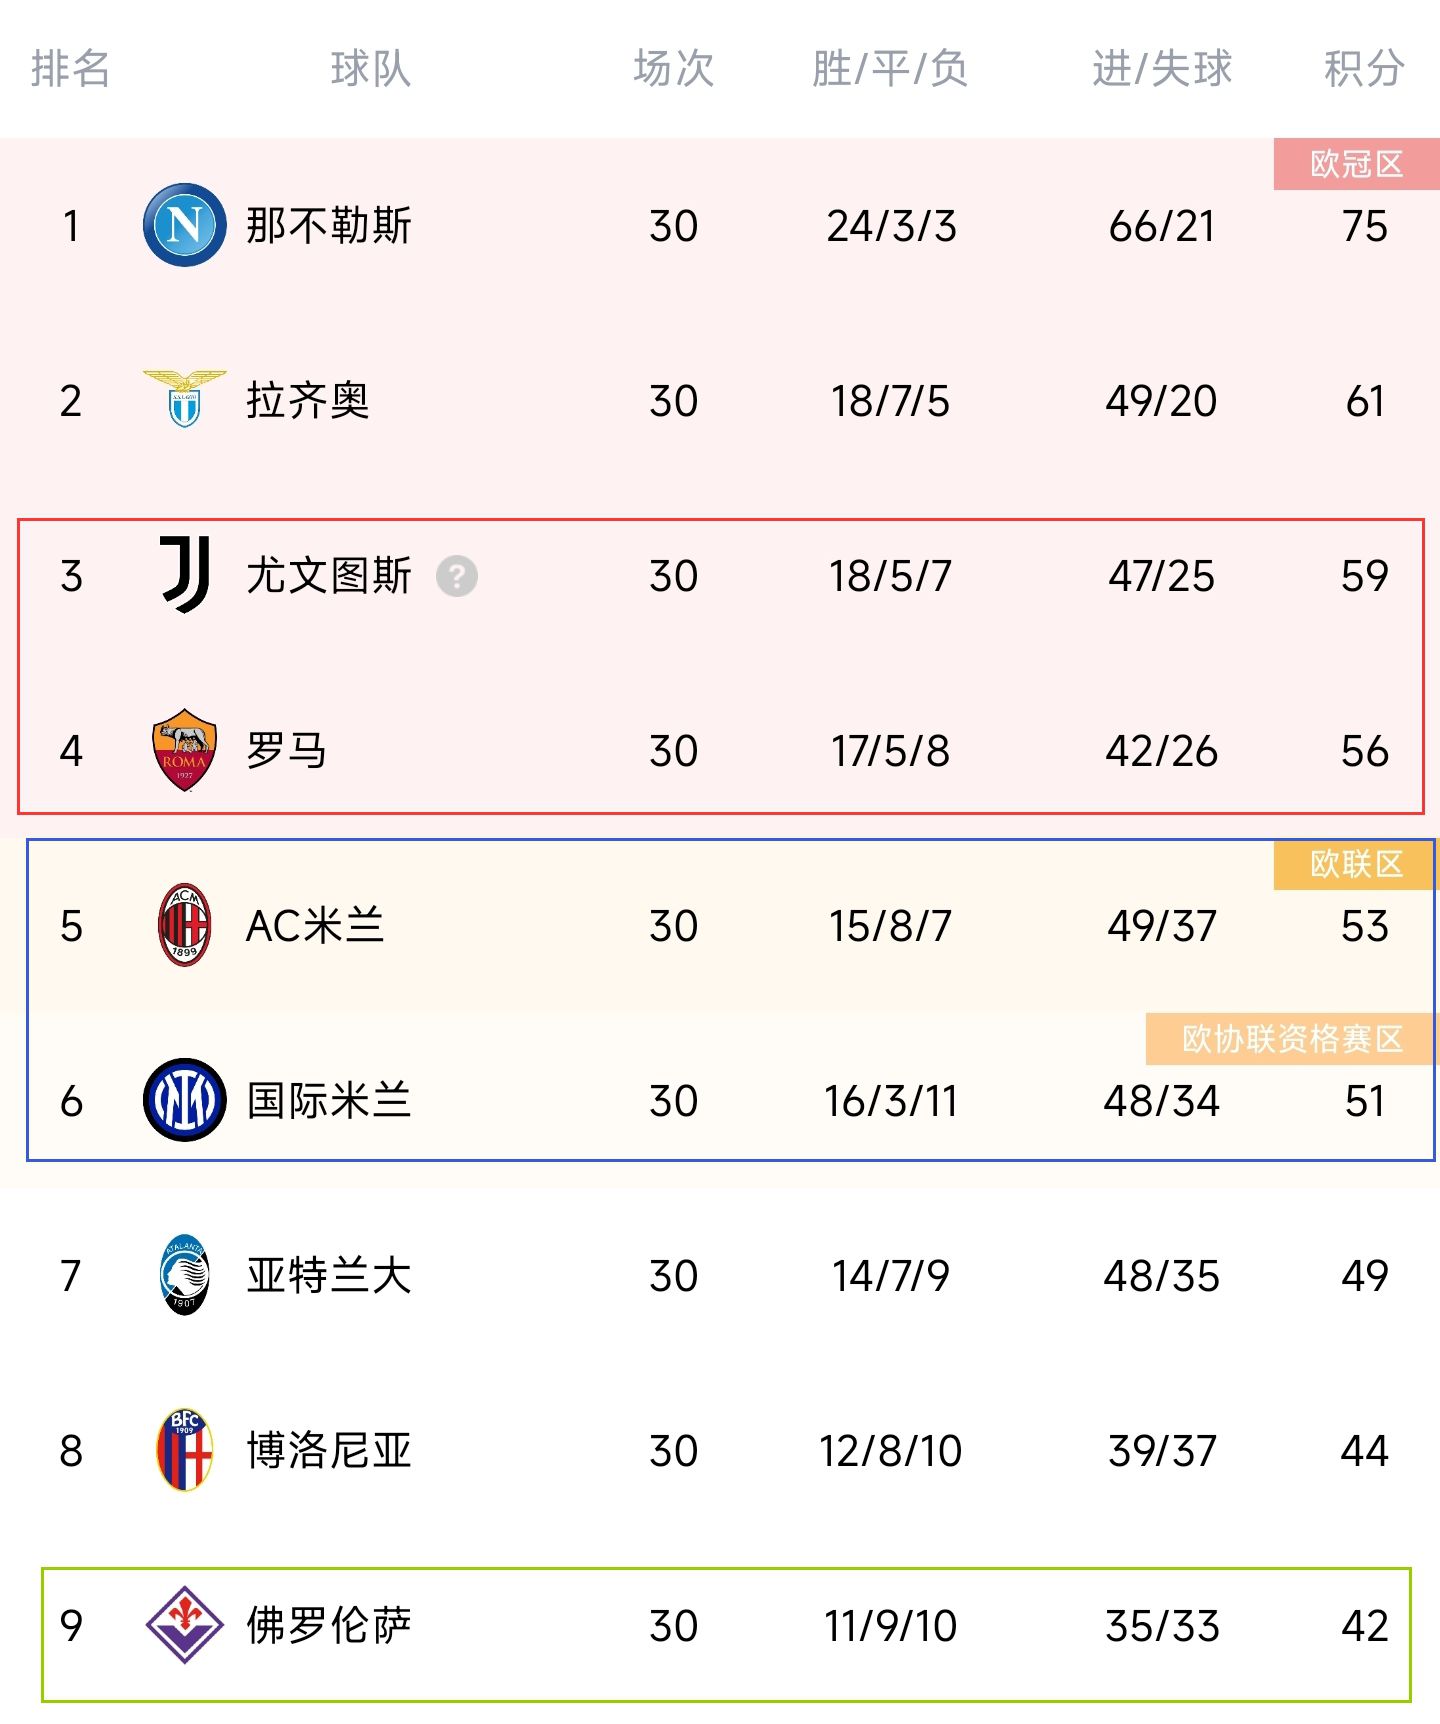Click the AC Milan badge
The image size is (1440, 1724).
[185, 925]
